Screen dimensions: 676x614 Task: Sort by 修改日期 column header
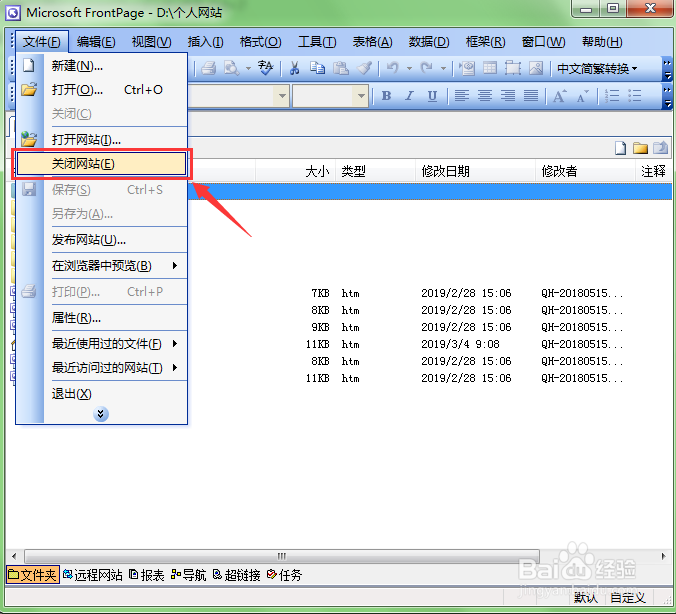click(476, 171)
